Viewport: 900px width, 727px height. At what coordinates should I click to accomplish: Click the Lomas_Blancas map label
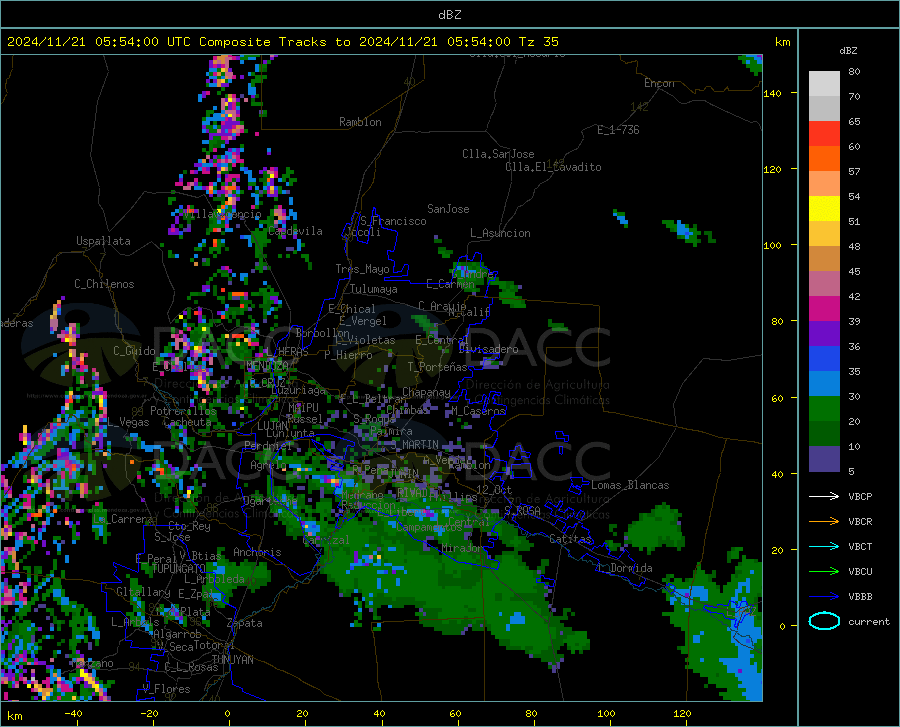tap(630, 485)
